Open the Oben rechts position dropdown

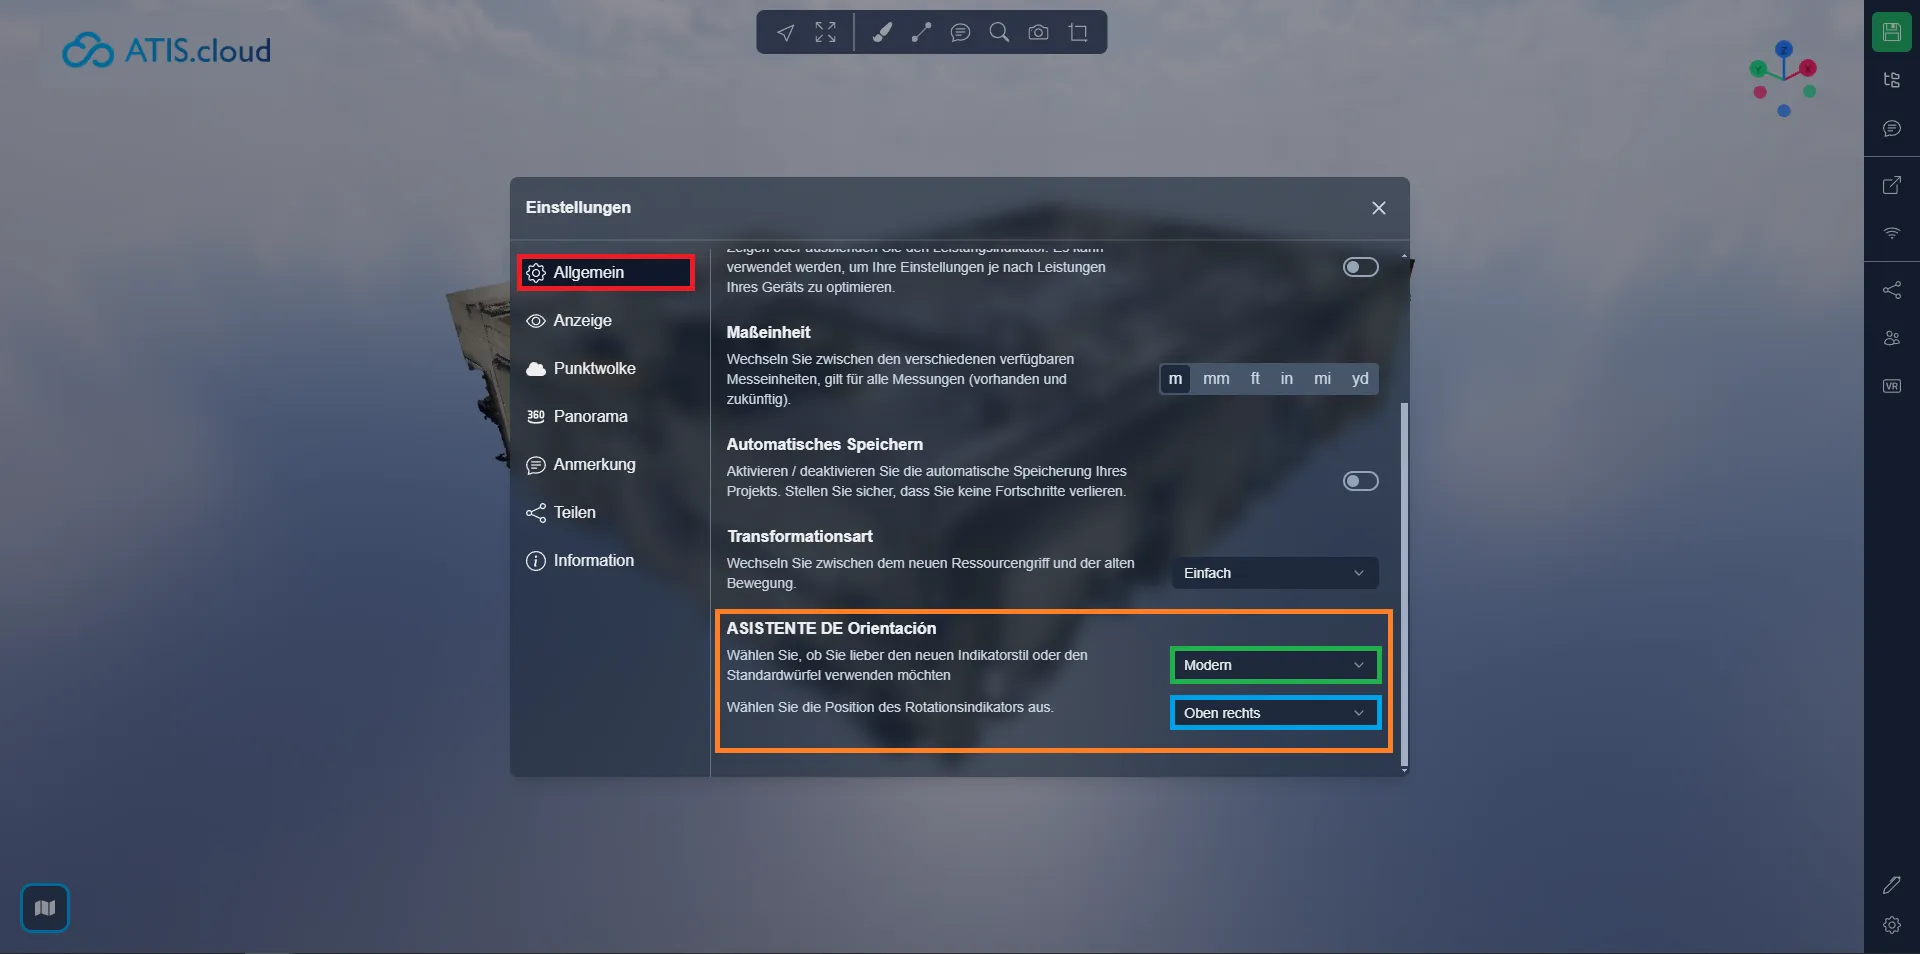pos(1274,713)
